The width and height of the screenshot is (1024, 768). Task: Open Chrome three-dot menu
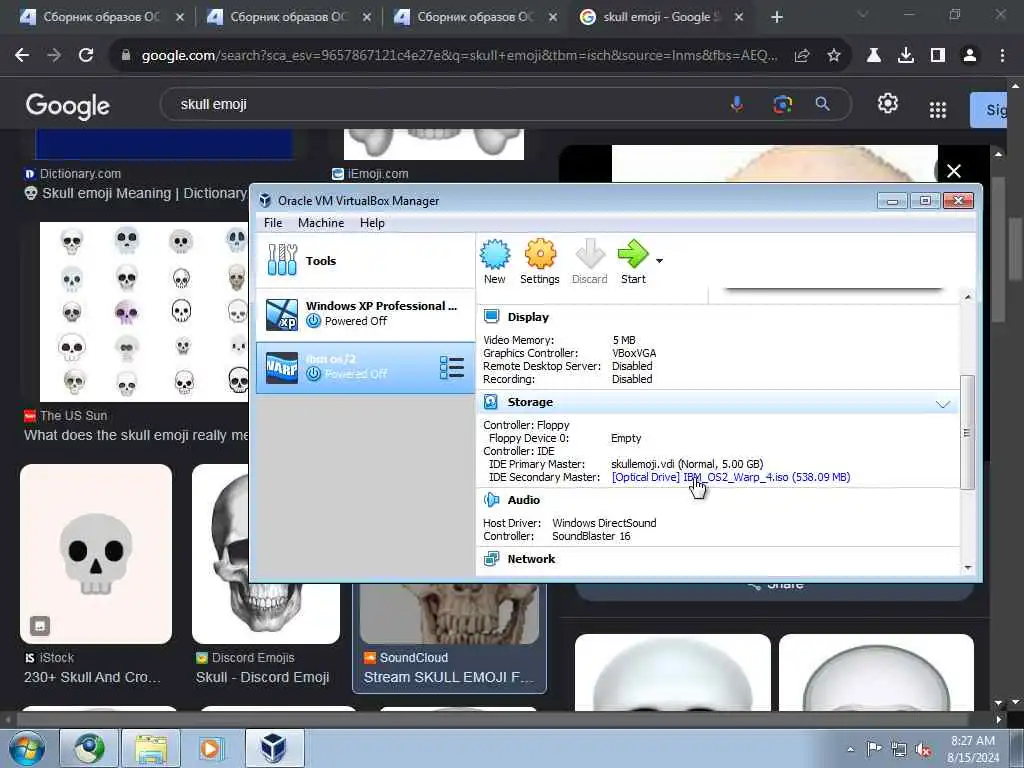point(1002,56)
